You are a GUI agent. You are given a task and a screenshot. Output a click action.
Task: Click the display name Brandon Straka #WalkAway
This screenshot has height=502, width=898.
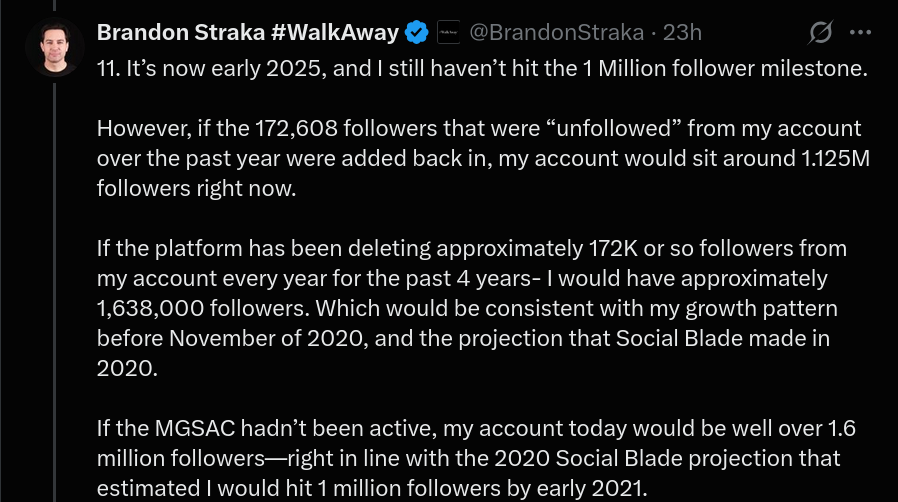247,33
